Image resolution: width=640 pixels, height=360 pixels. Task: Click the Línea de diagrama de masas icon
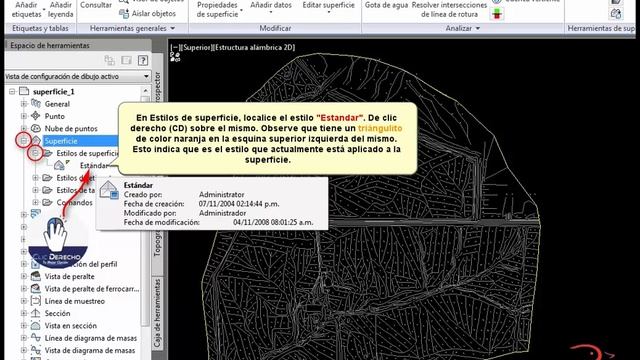(36, 338)
